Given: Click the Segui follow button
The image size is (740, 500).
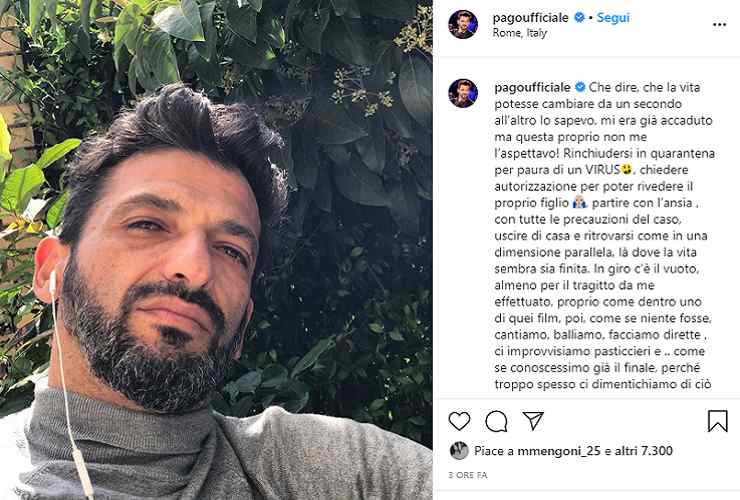Looking at the screenshot, I should 613,17.
